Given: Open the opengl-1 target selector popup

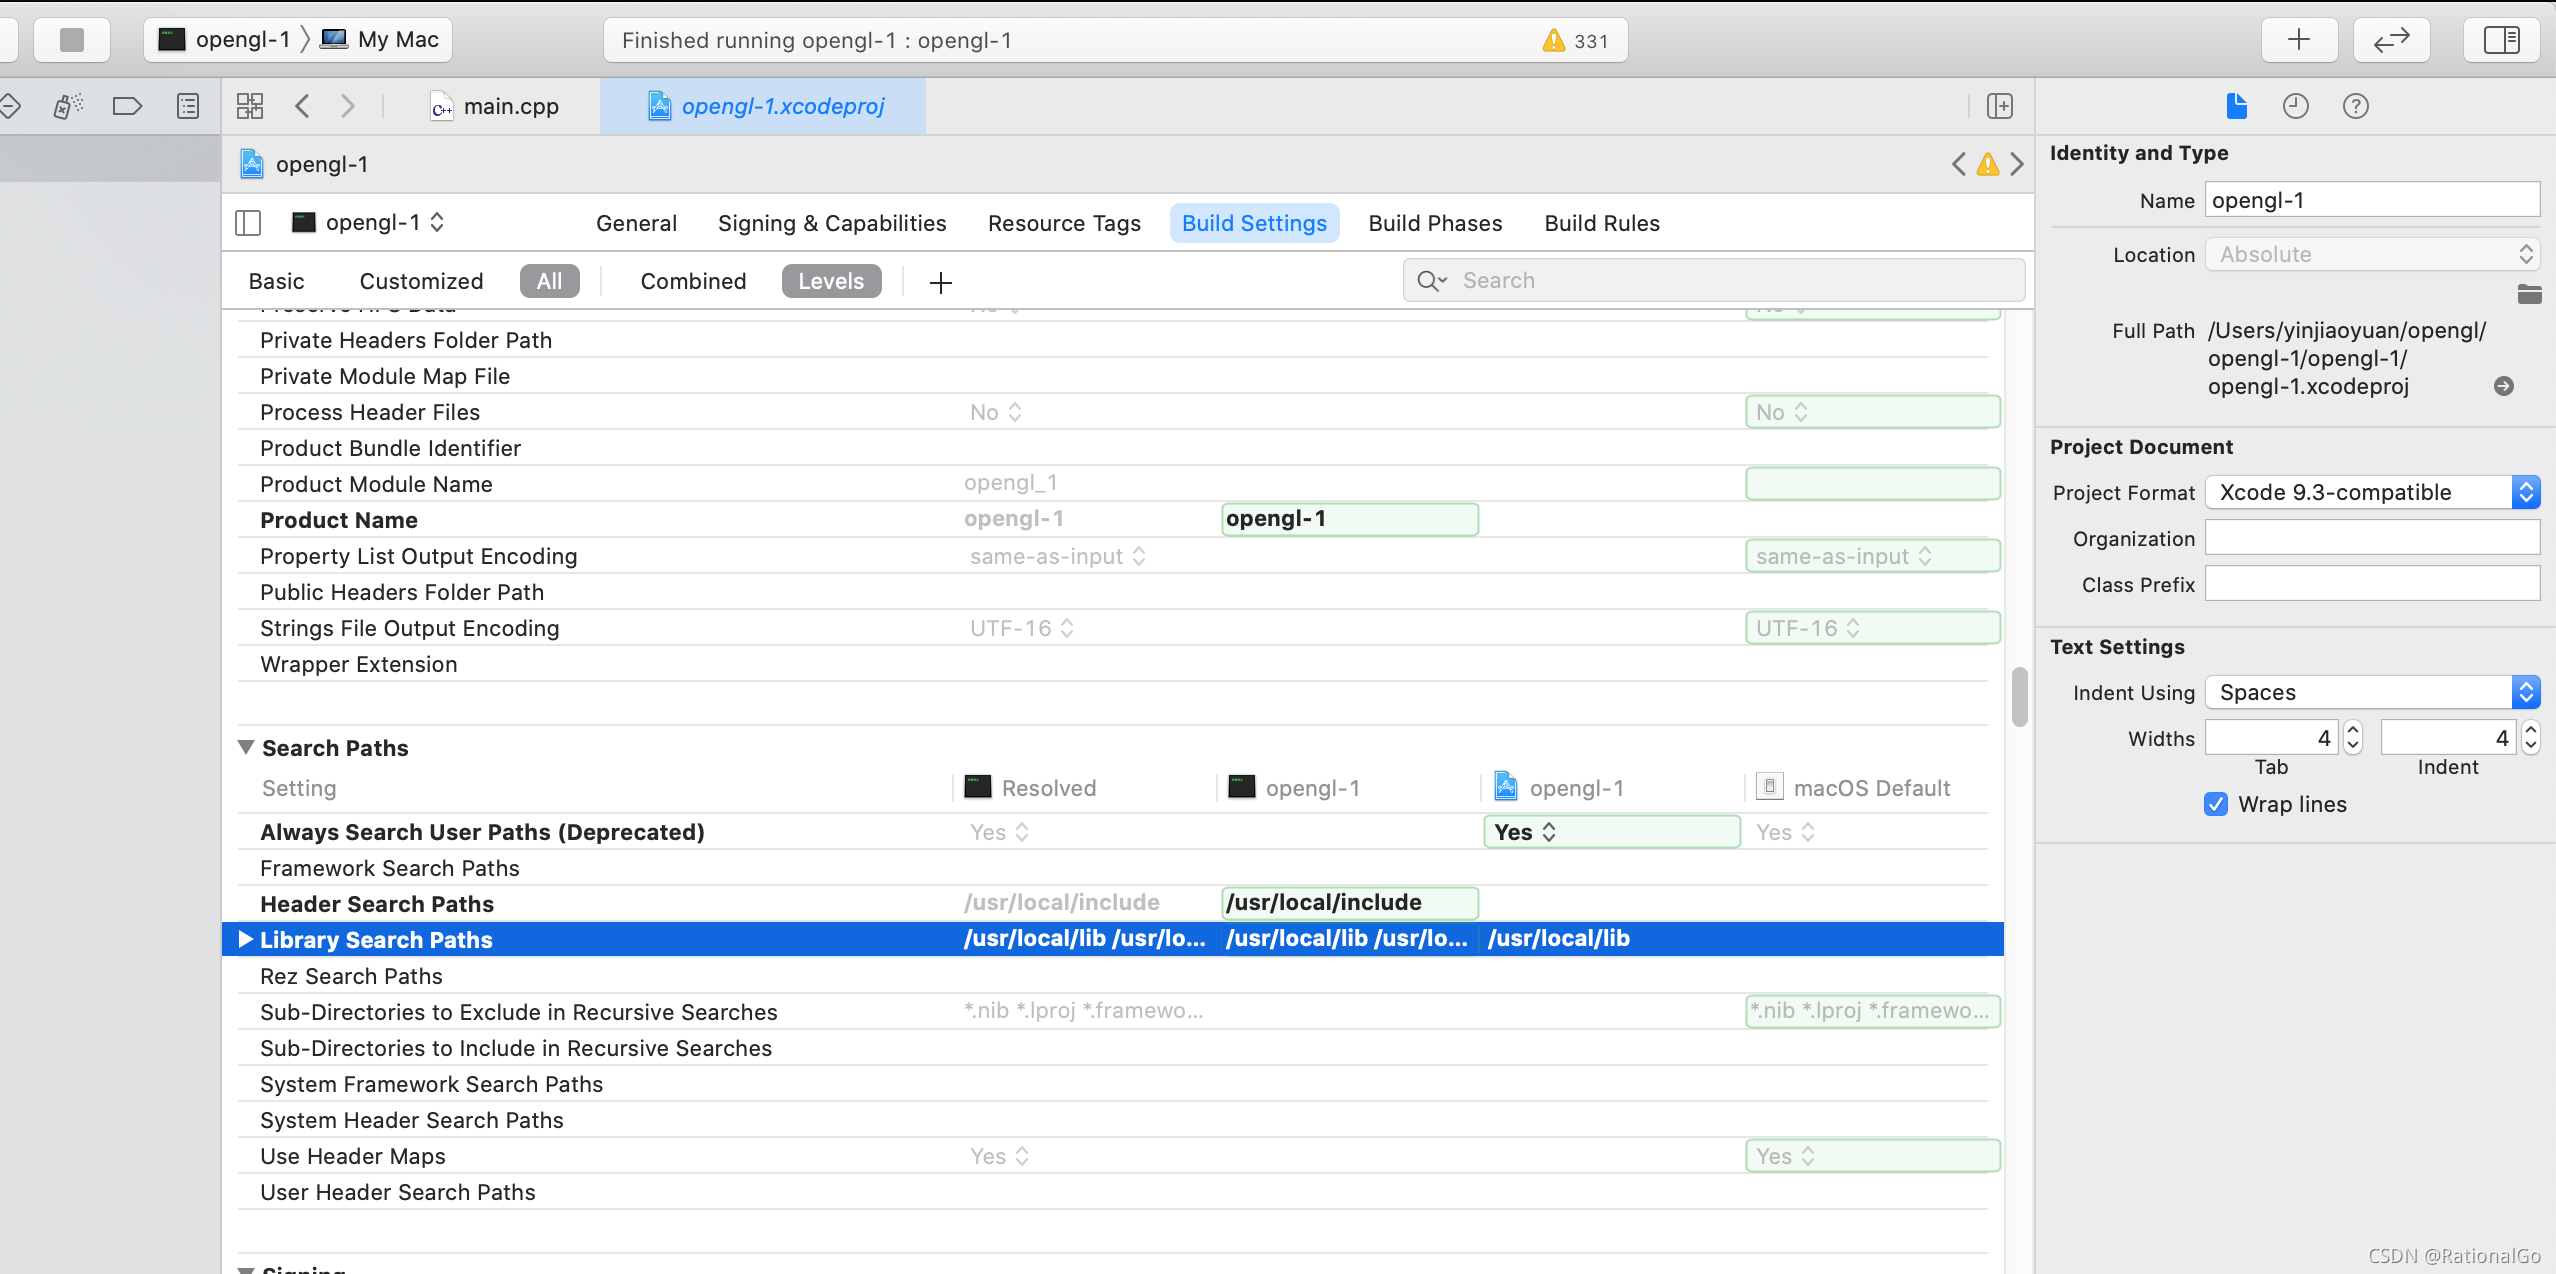Looking at the screenshot, I should [368, 222].
